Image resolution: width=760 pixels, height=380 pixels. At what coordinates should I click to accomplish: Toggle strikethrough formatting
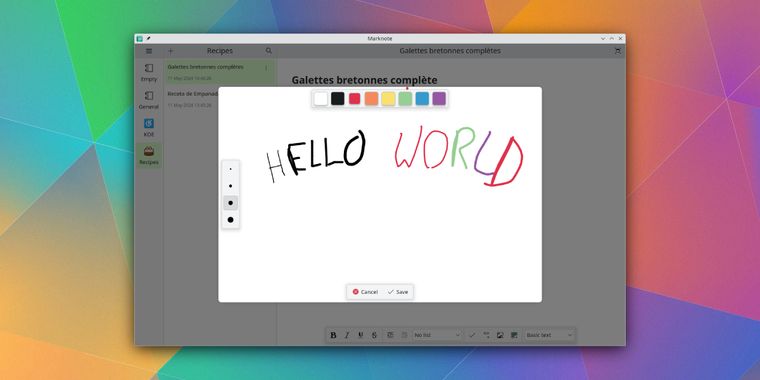374,335
